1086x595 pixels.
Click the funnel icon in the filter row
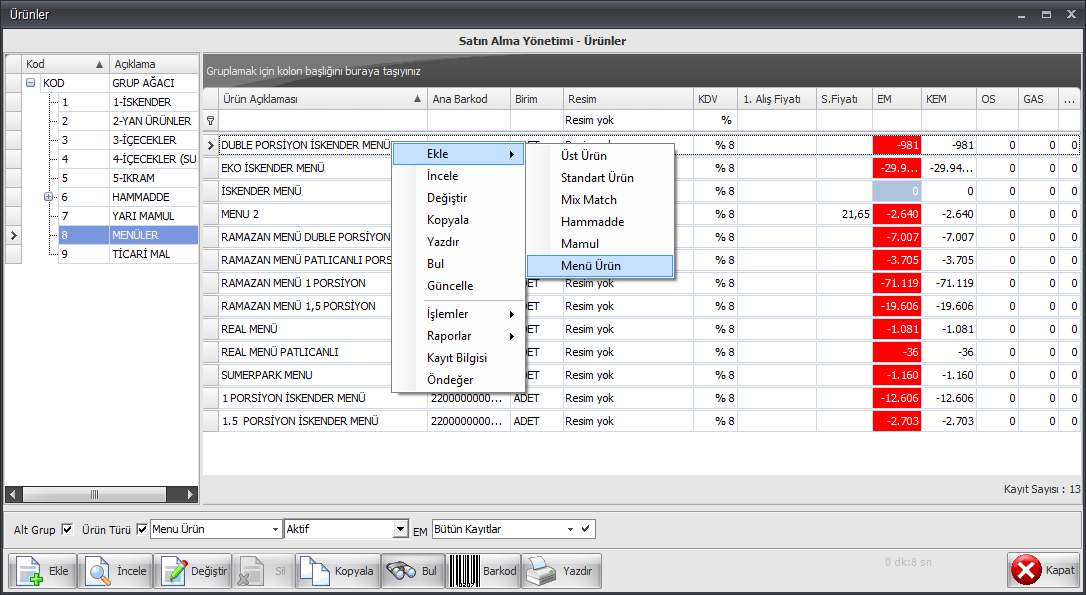click(x=211, y=121)
